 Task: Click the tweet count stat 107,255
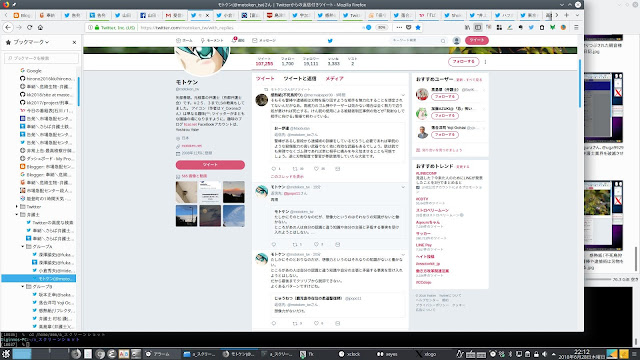pyautogui.click(x=264, y=62)
